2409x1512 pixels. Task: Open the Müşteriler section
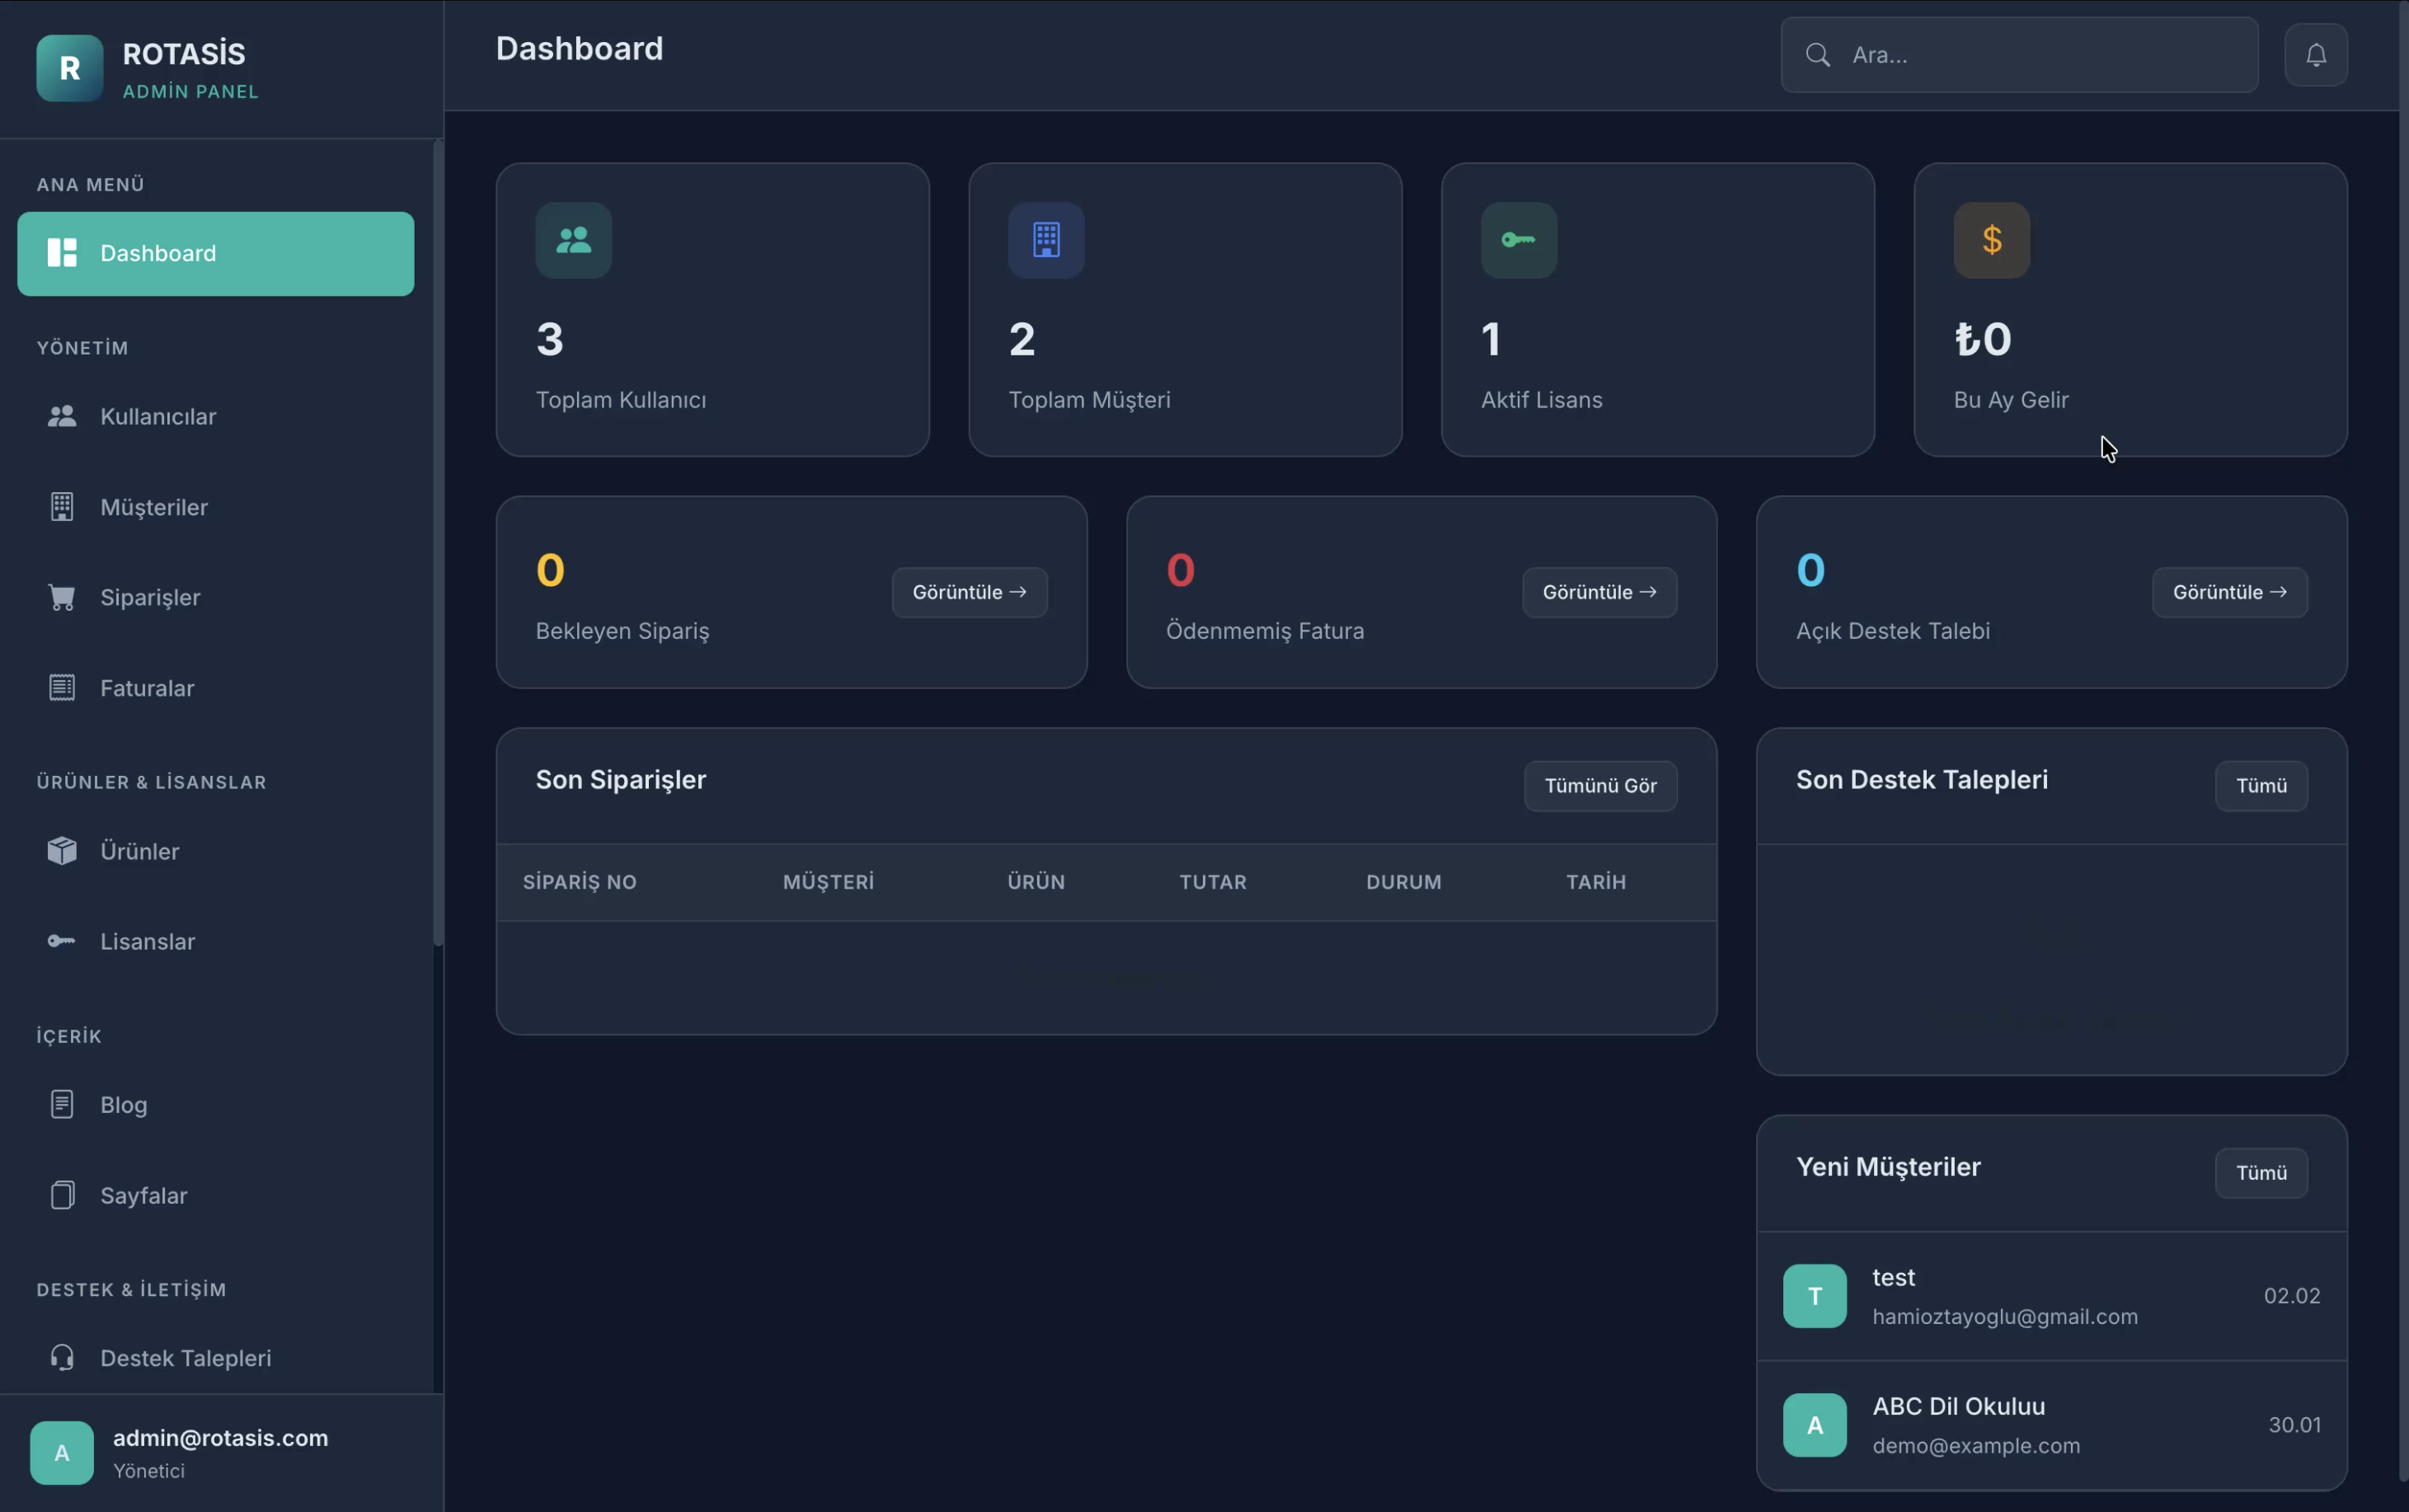point(216,507)
